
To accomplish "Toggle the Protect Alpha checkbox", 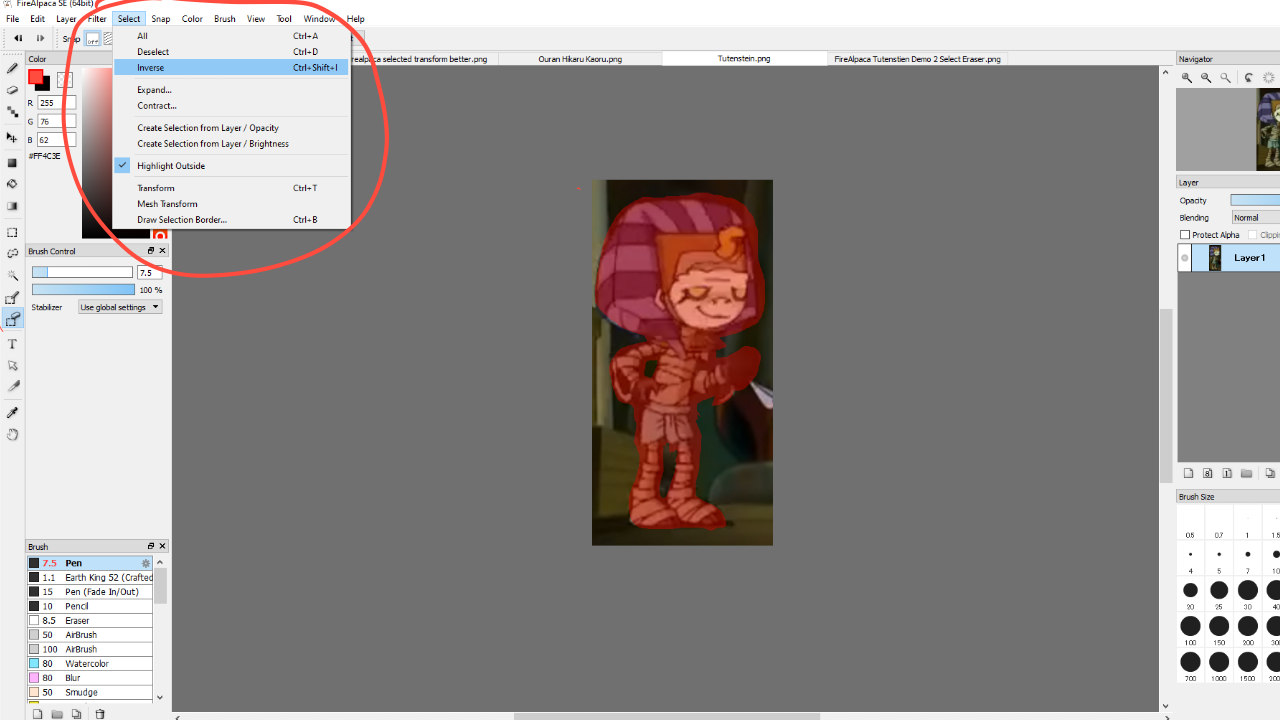I will pyautogui.click(x=1185, y=235).
